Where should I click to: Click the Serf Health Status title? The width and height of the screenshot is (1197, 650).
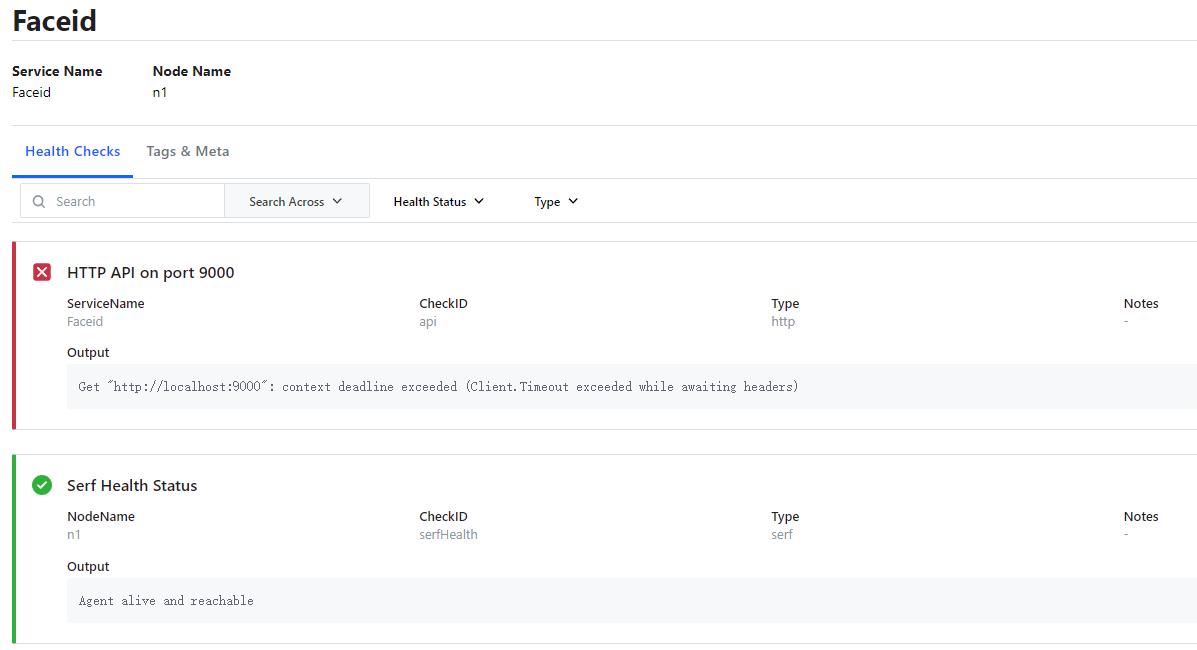(x=132, y=485)
